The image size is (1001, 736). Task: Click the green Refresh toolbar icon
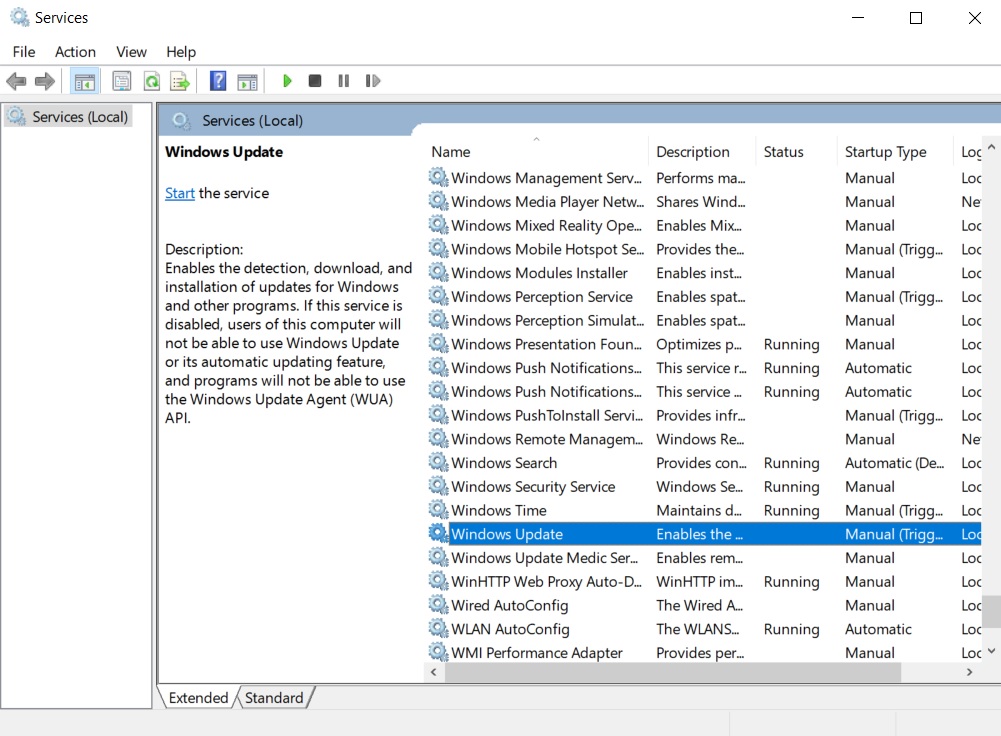click(x=151, y=81)
